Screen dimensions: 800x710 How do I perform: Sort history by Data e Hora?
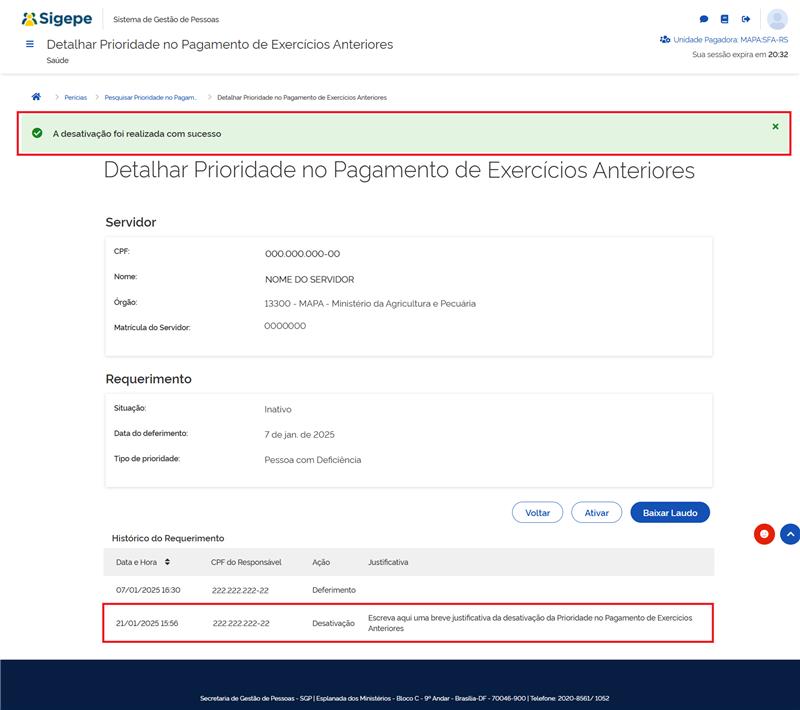(167, 562)
